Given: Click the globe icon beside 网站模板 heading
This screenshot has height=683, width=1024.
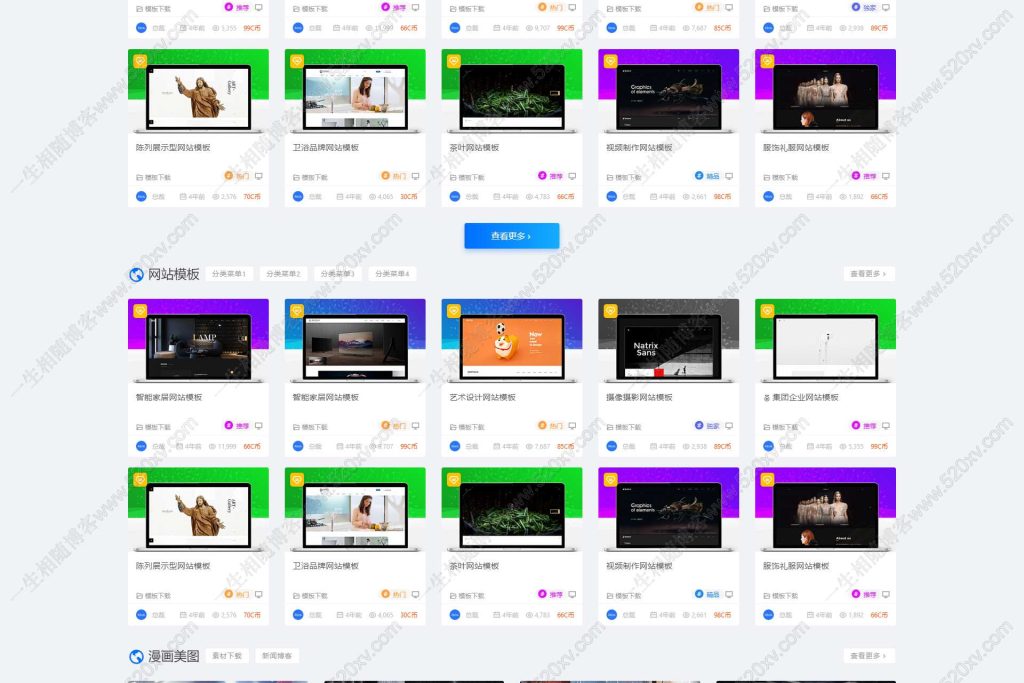Looking at the screenshot, I should (x=134, y=272).
